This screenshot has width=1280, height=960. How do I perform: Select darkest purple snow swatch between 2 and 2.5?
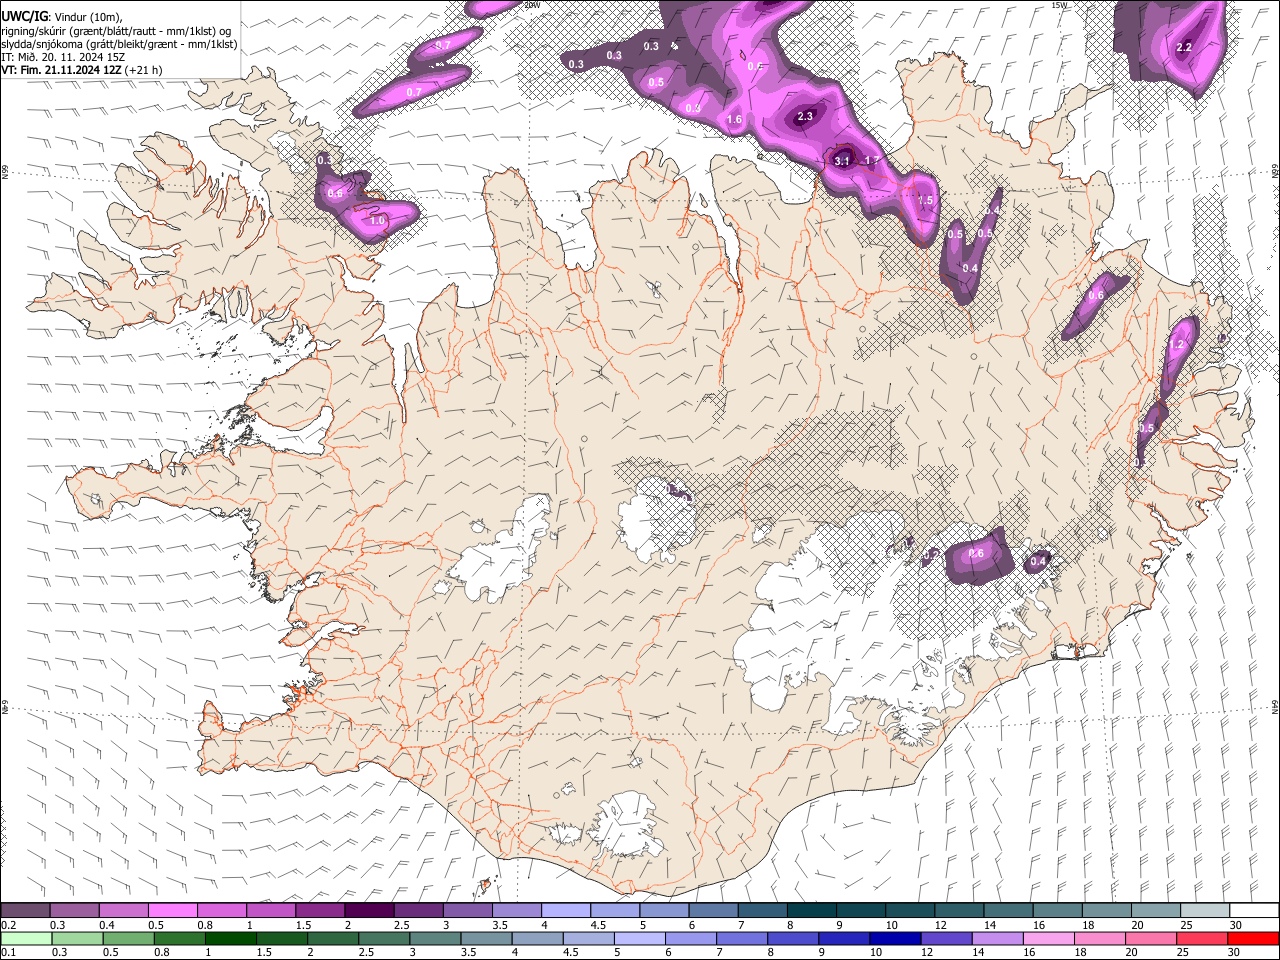369,910
